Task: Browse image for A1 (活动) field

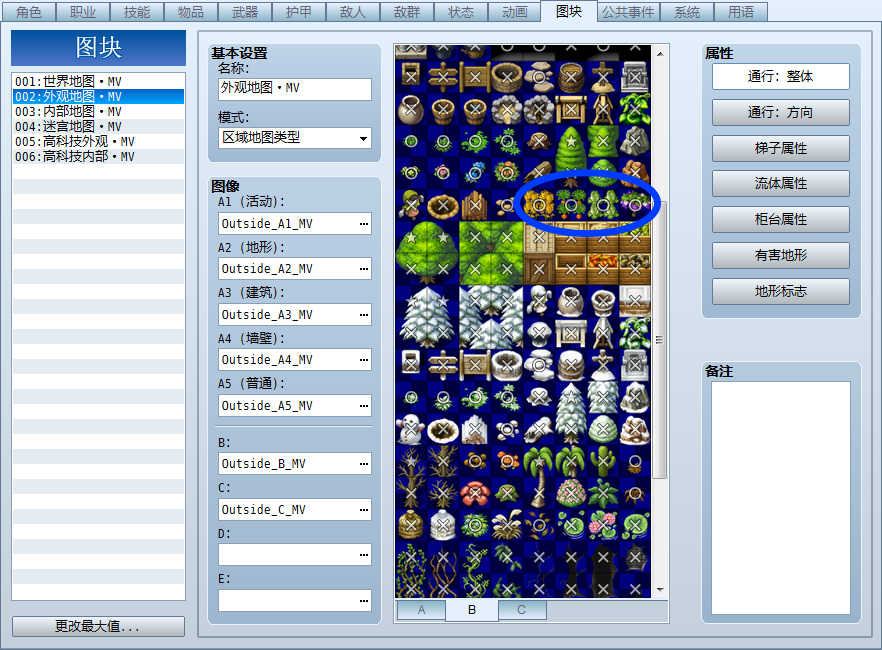Action: pos(364,224)
